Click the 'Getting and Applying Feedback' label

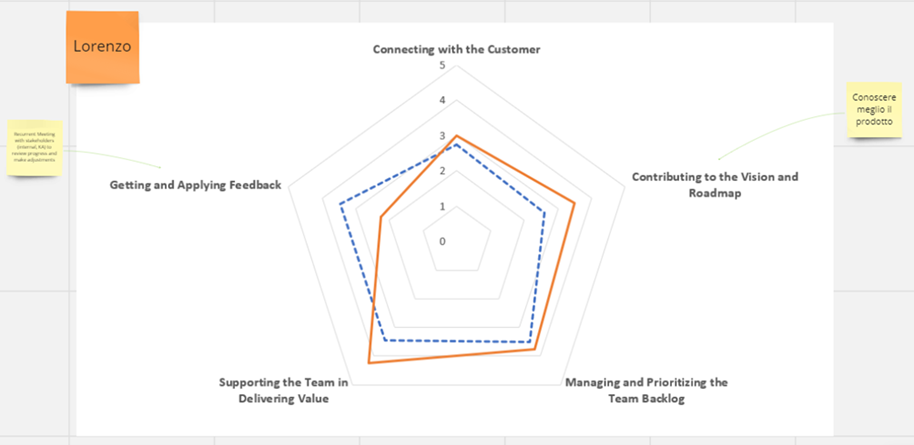pos(196,185)
